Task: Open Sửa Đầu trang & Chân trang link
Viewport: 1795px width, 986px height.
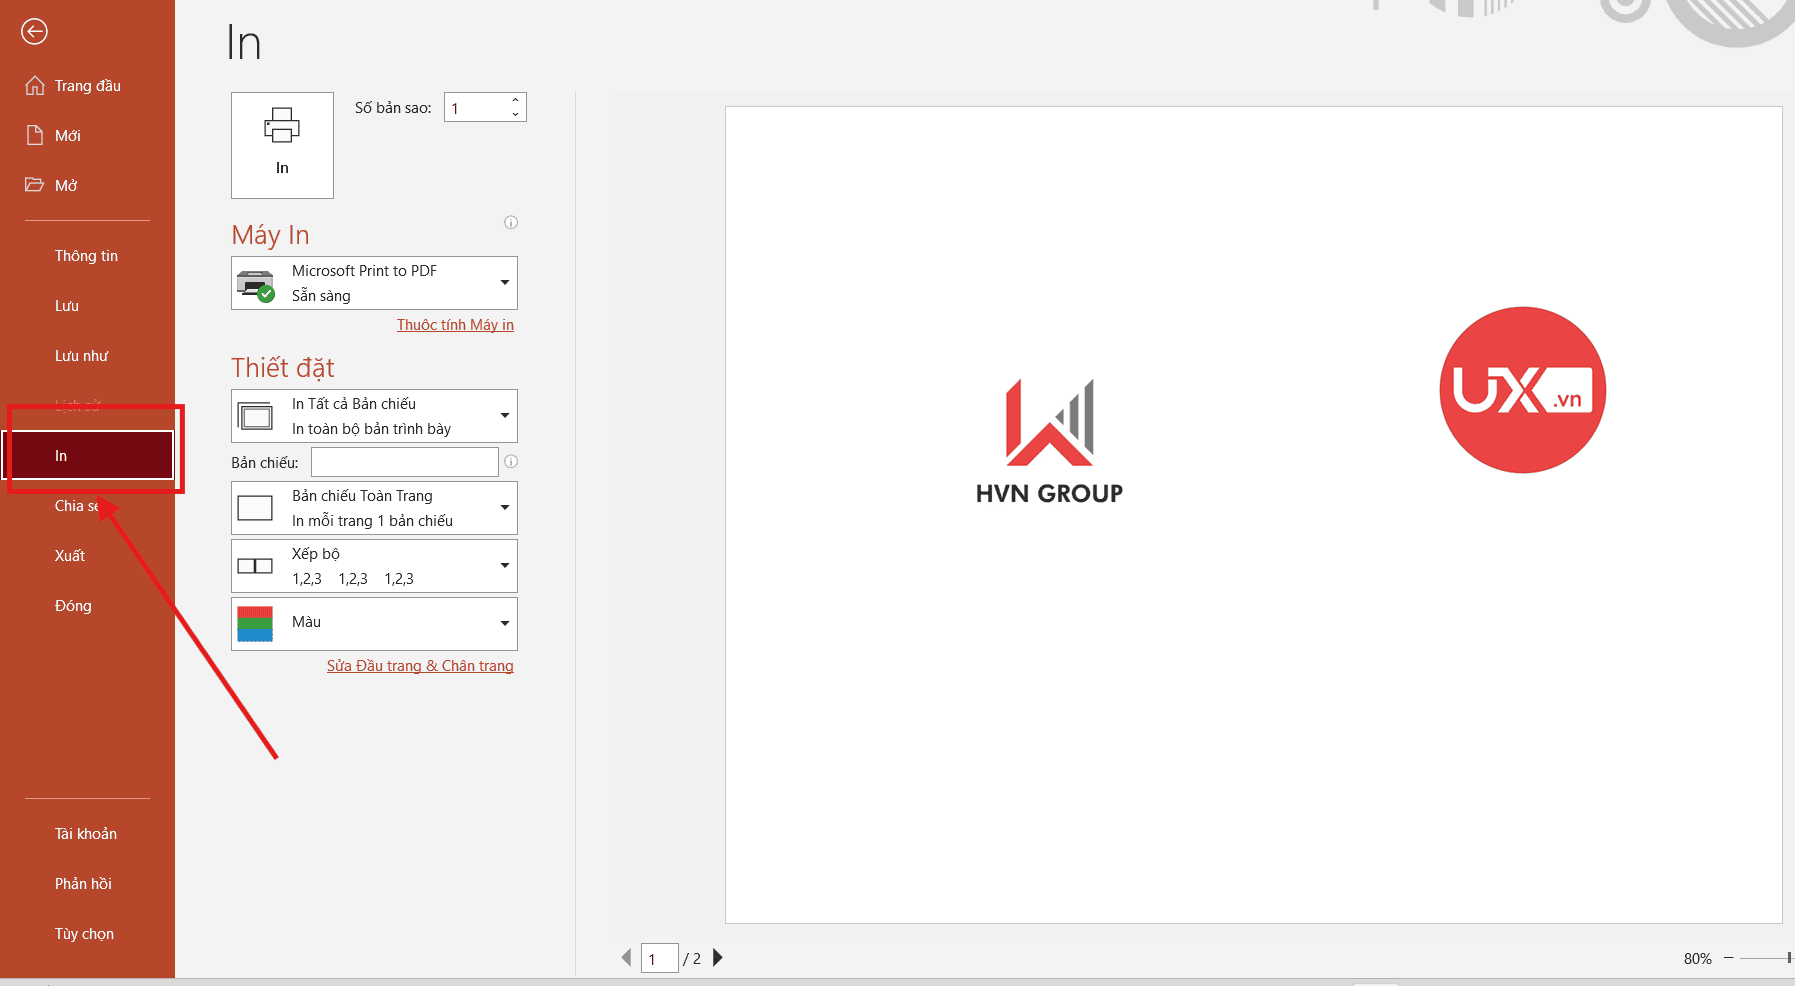Action: tap(420, 666)
